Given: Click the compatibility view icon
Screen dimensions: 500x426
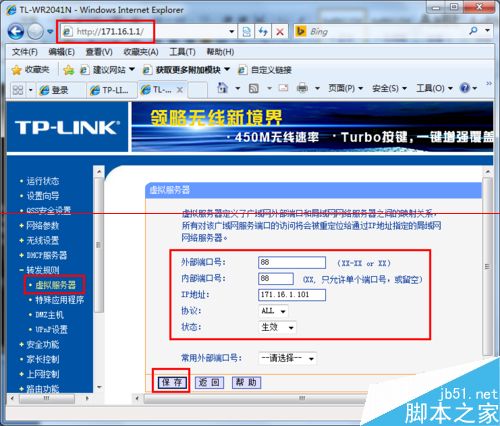Looking at the screenshot, I should 246,32.
